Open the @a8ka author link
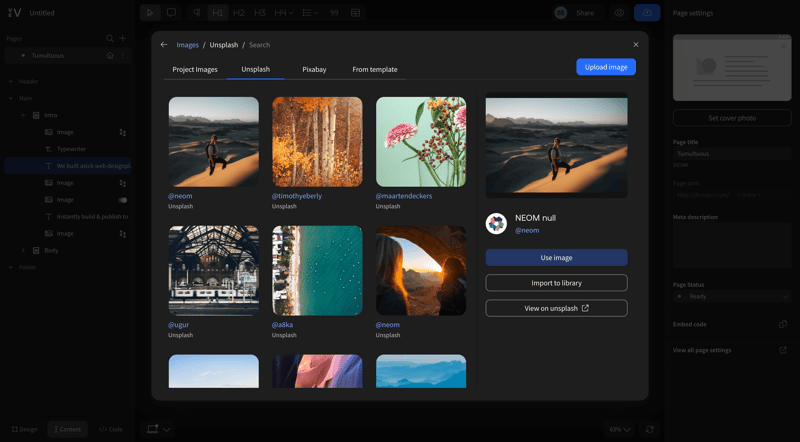Screen dimensions: 800x442 coord(283,325)
